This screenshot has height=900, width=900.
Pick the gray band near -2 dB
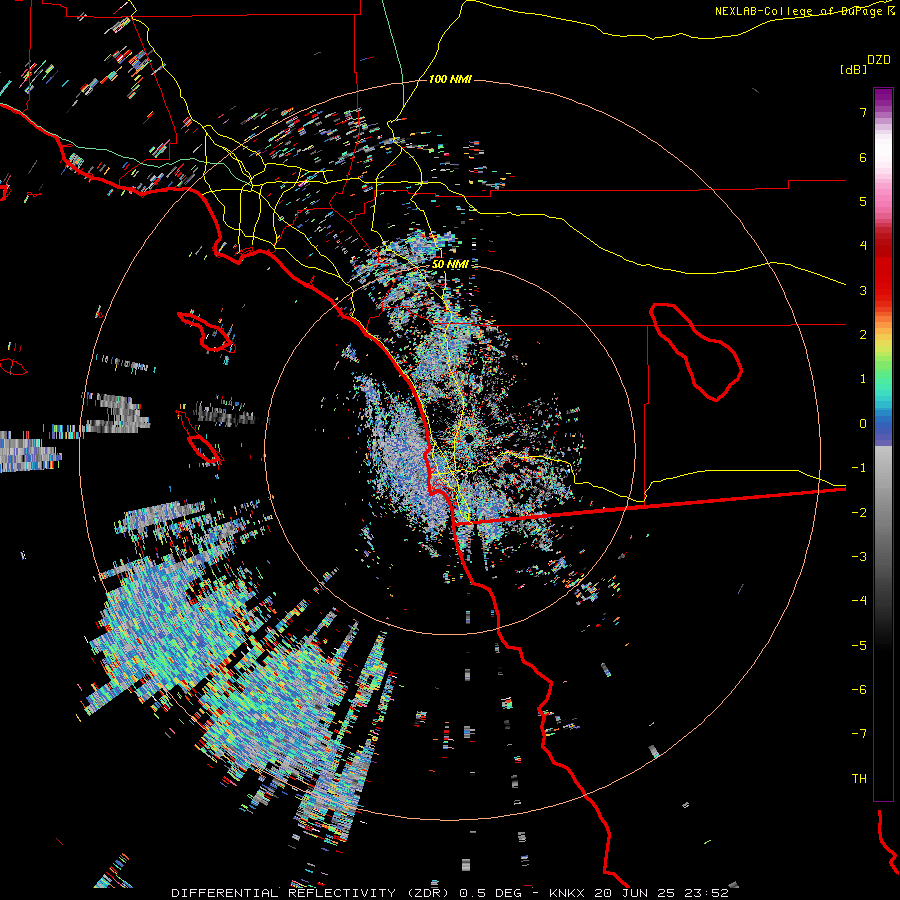click(x=883, y=511)
